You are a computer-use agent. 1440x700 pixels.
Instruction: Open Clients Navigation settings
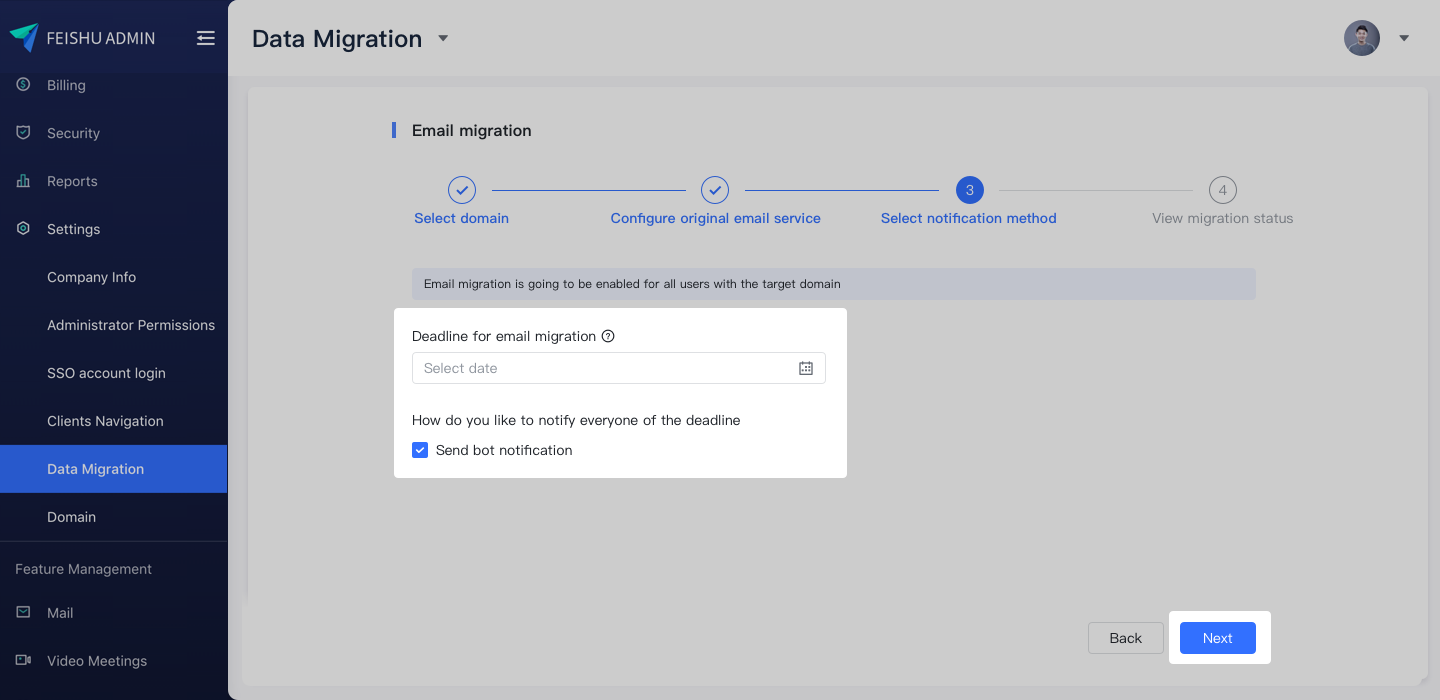point(114,421)
